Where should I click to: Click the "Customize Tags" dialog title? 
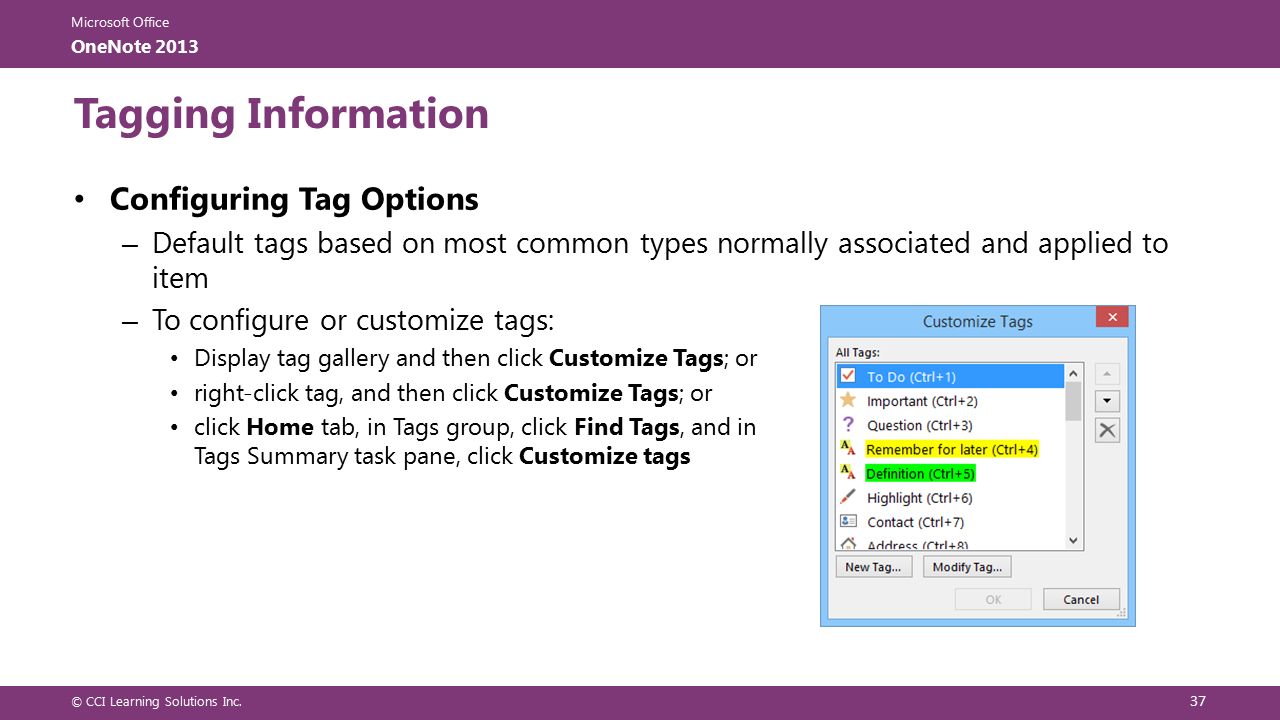[977, 321]
